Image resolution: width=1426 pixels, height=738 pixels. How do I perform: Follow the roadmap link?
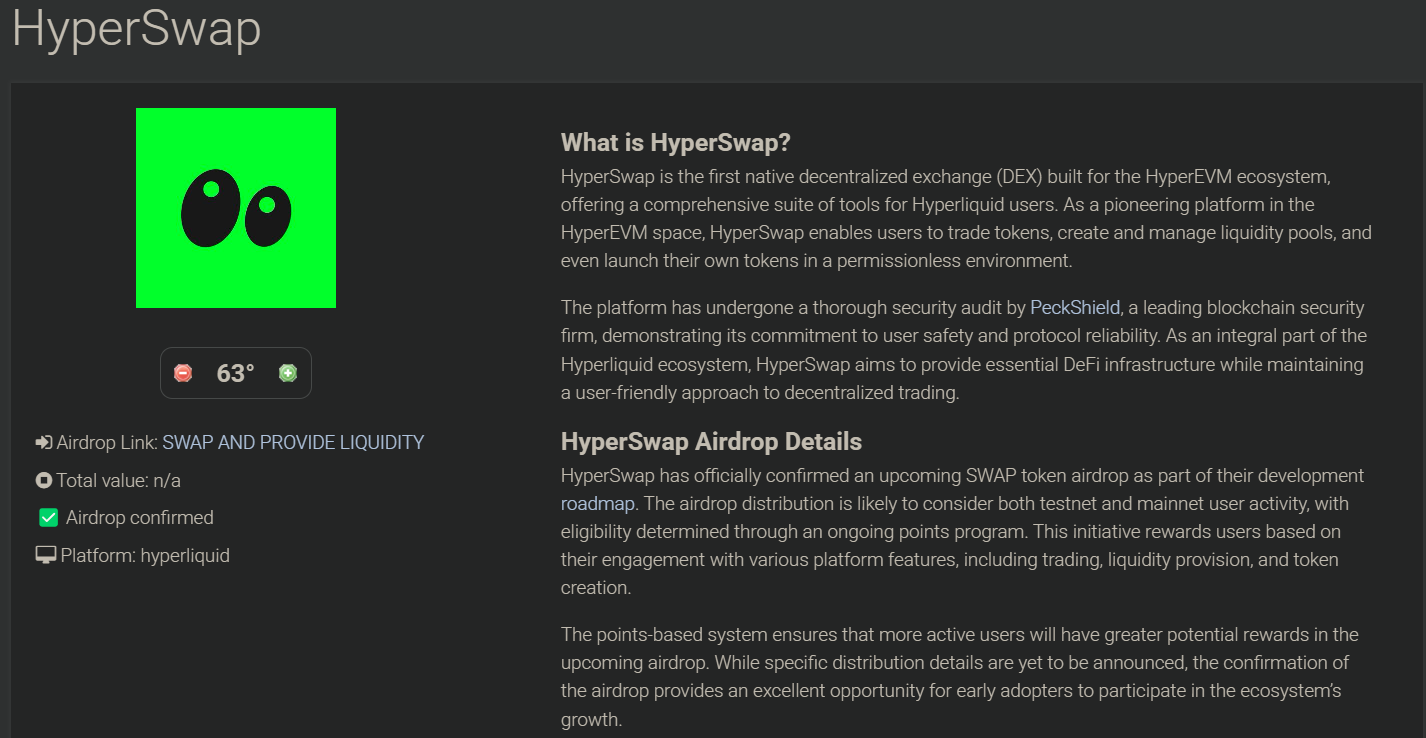(598, 503)
